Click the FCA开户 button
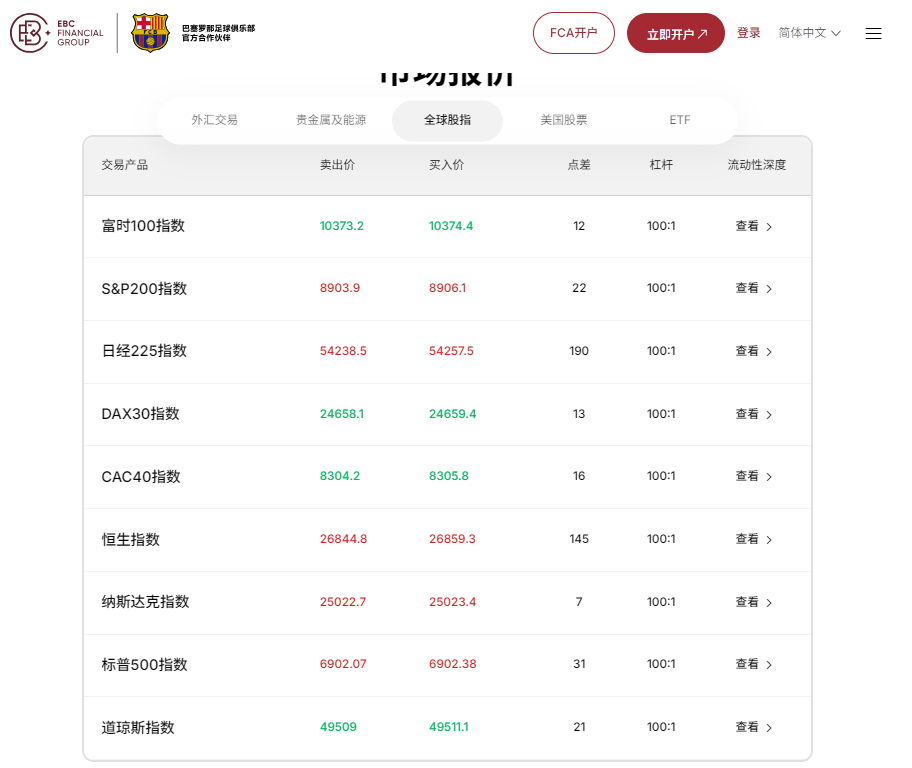This screenshot has width=912, height=768. 573,32
